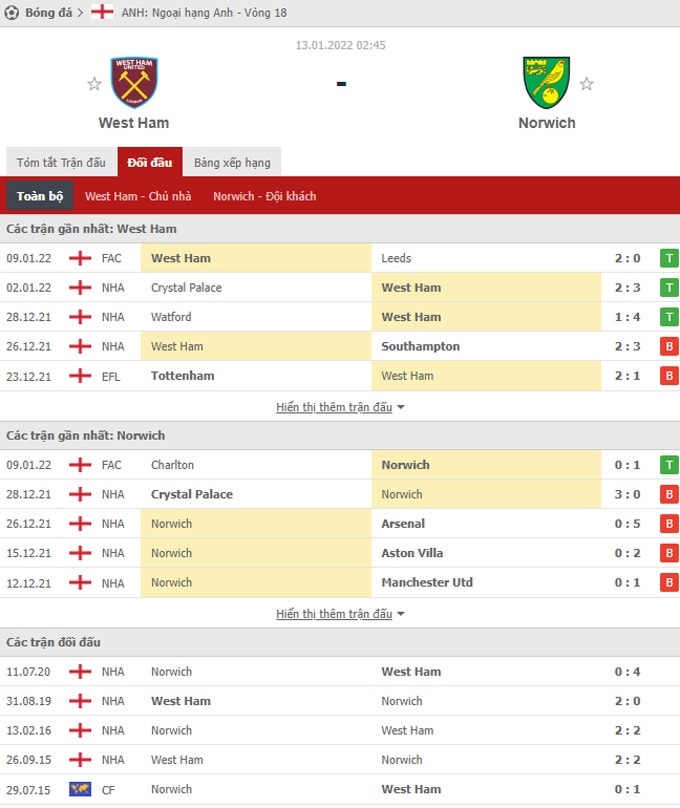Viewport: 680px width, 808px height.
Task: Click the West Ham United crest
Action: coord(134,82)
